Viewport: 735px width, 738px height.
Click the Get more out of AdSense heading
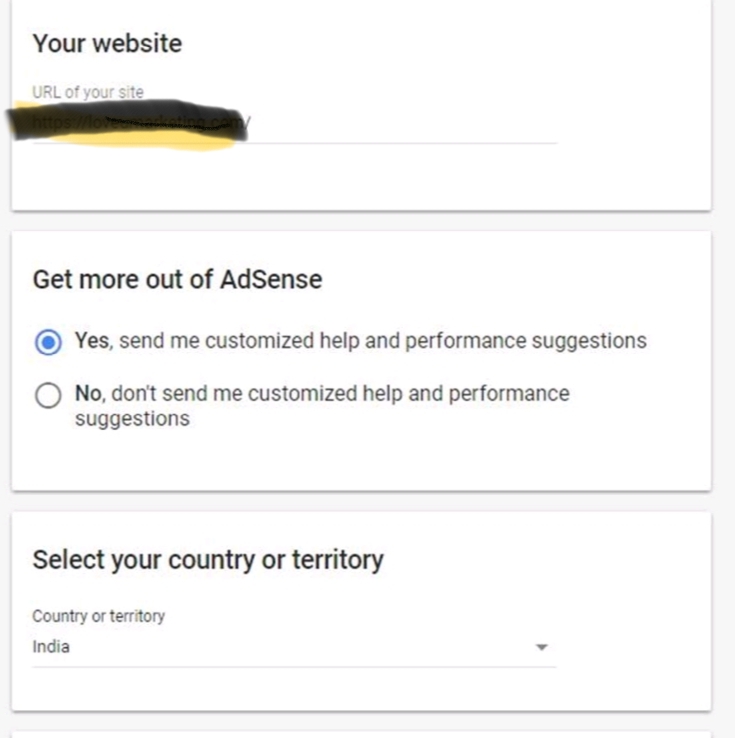177,280
